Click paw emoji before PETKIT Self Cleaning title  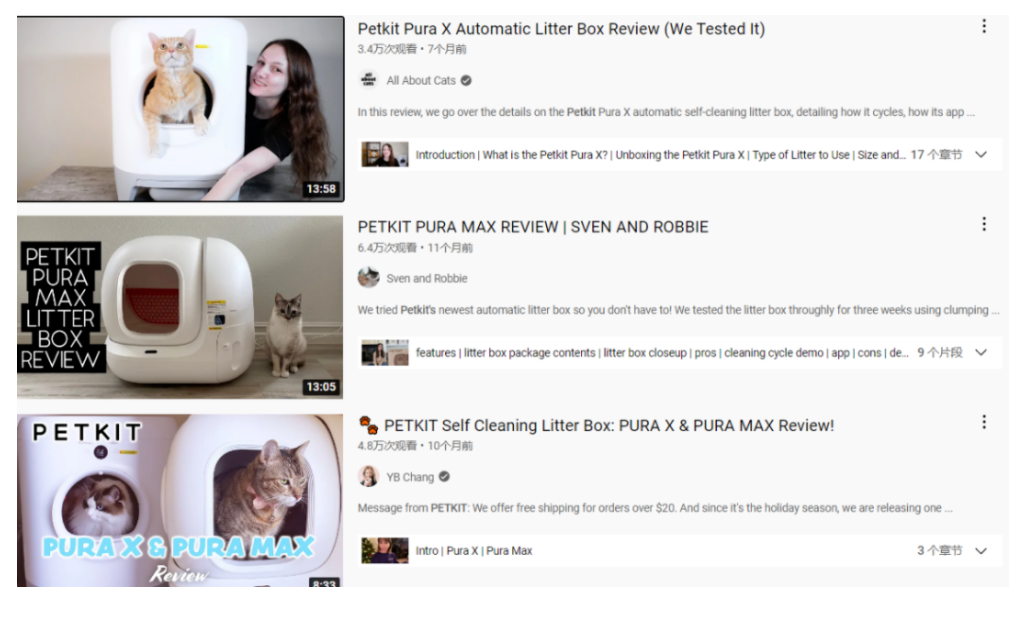(369, 426)
